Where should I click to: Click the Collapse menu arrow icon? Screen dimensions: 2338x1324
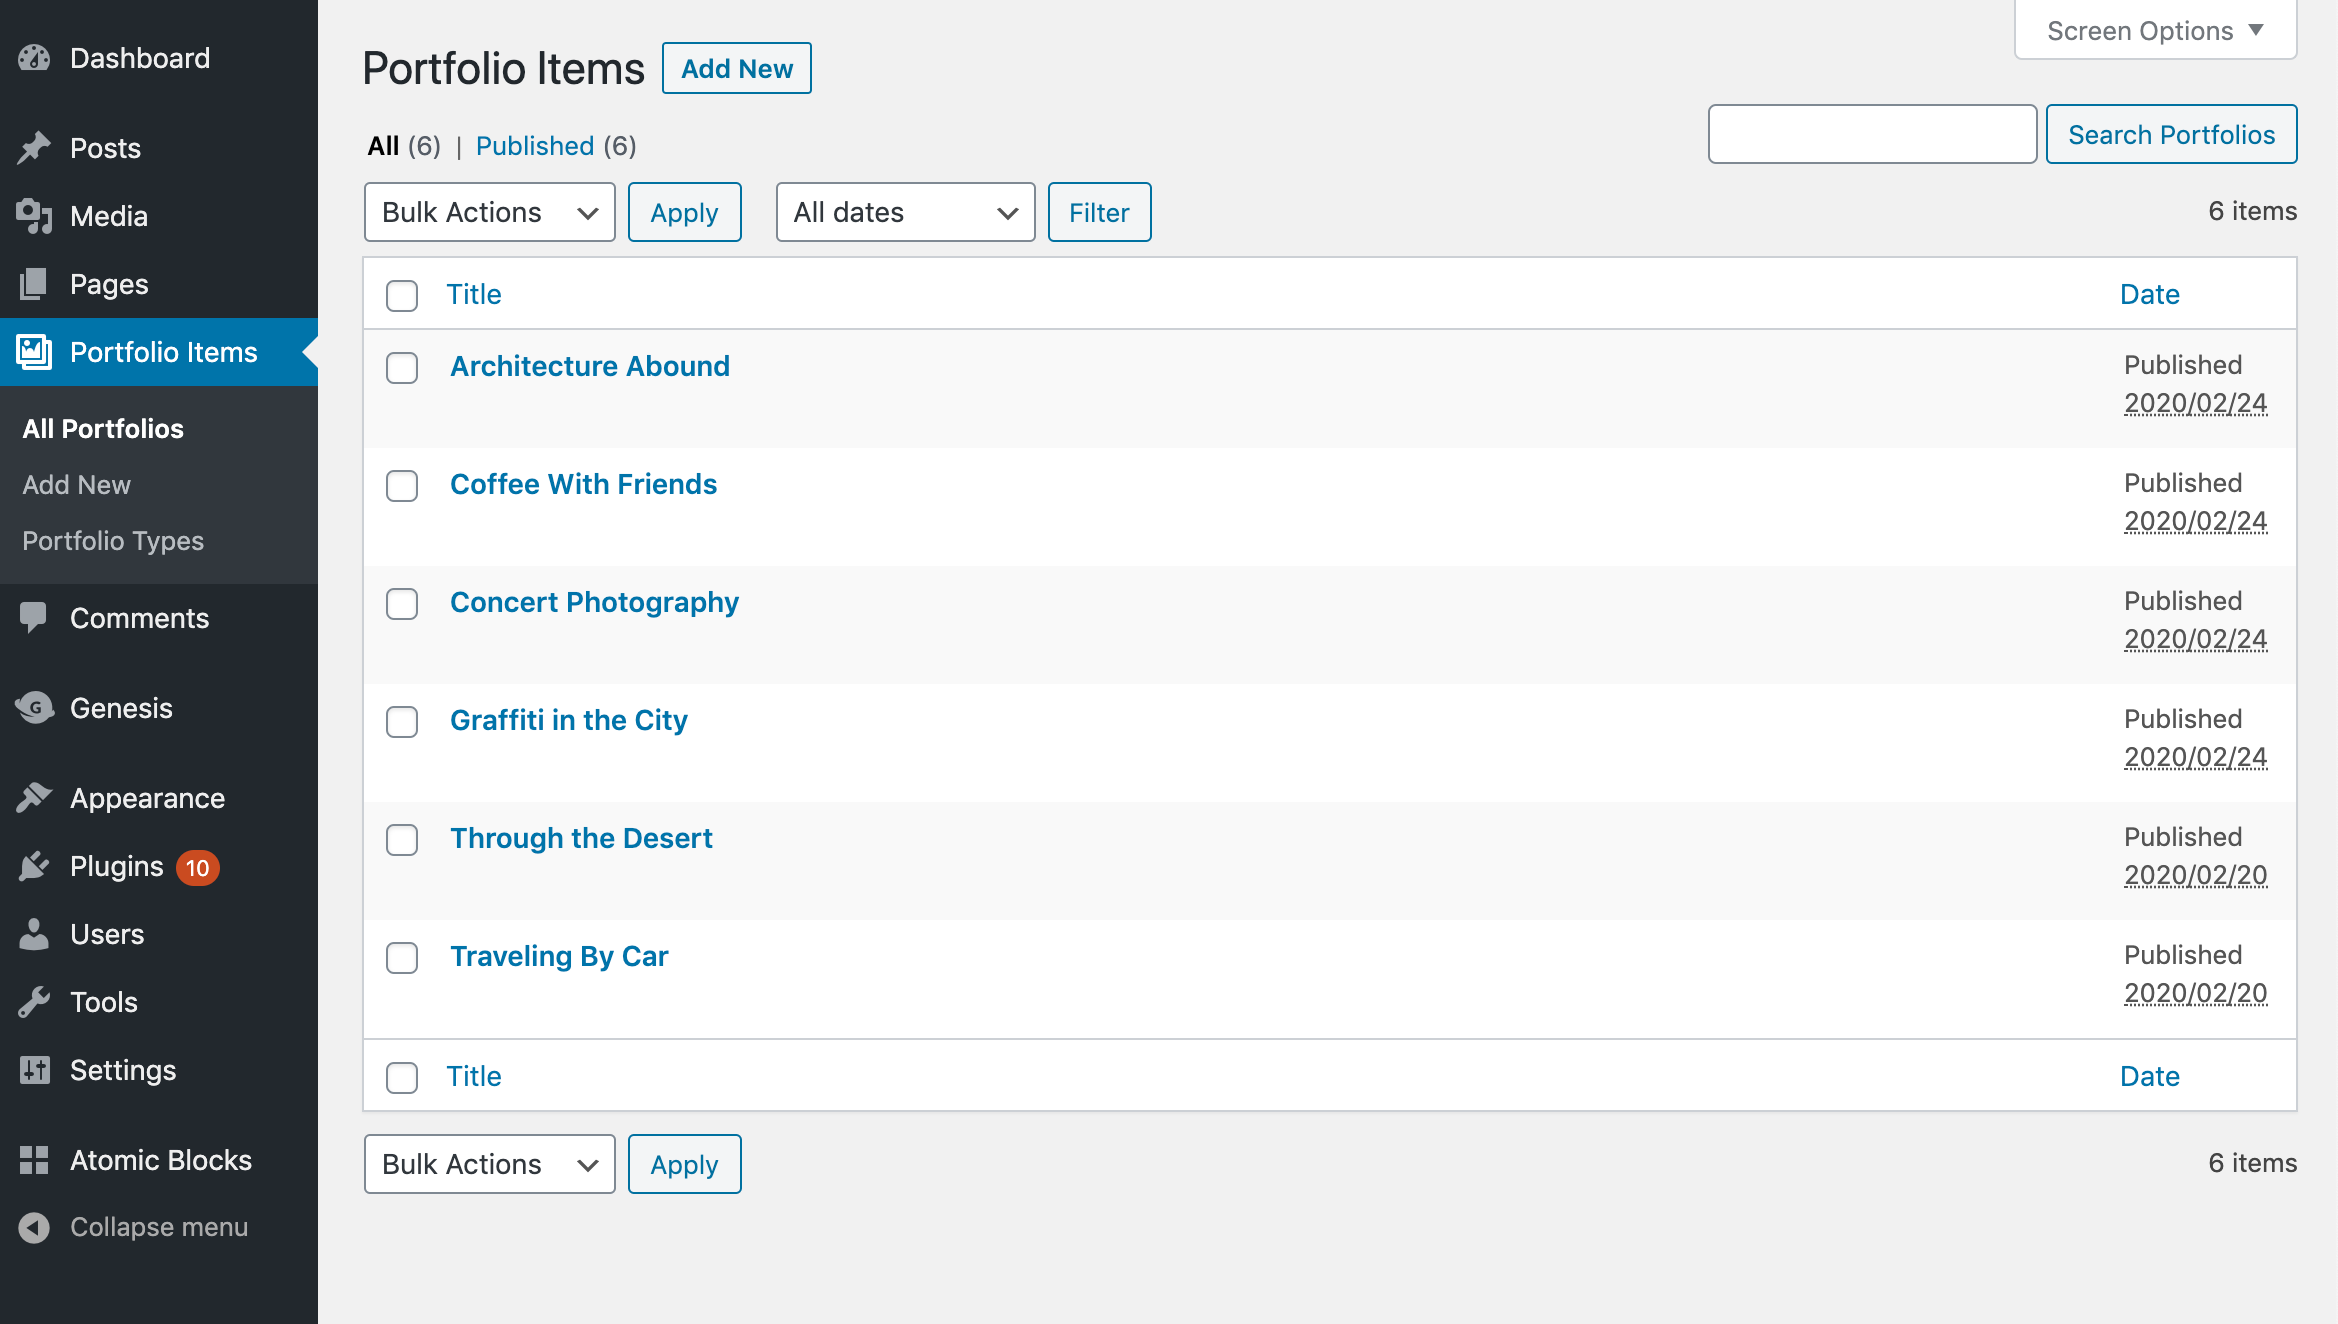click(34, 1227)
